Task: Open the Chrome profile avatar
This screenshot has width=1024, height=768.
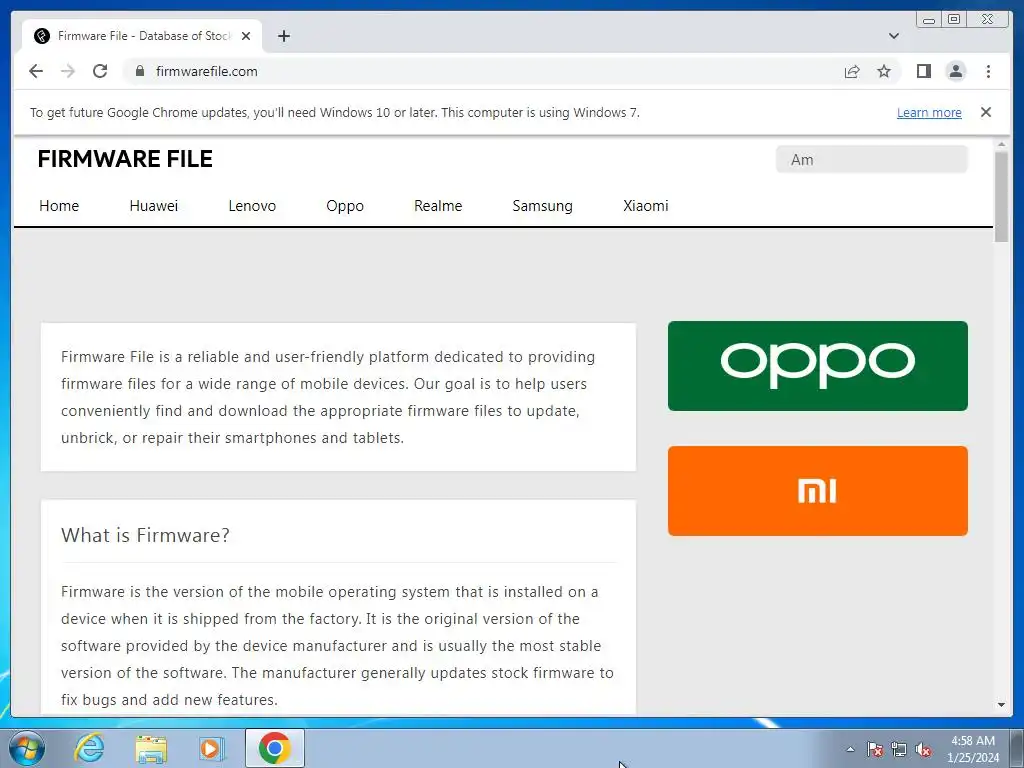Action: point(955,71)
